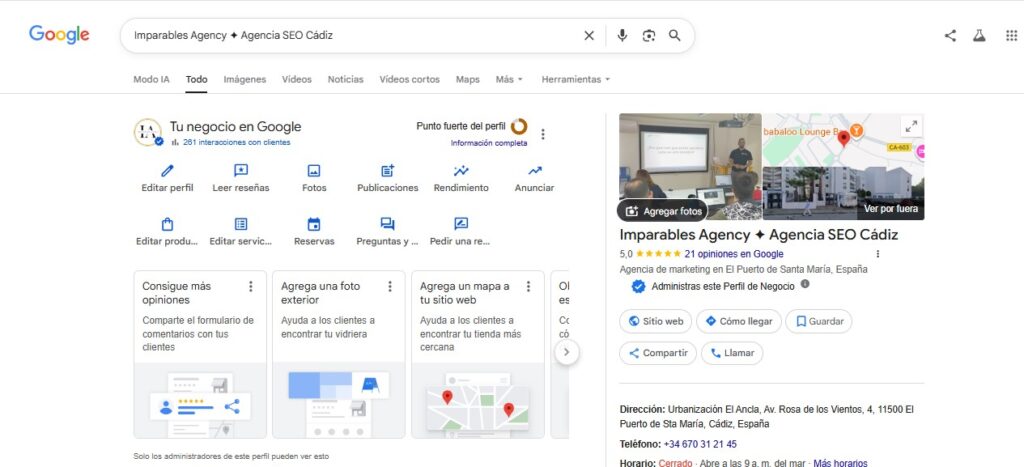This screenshot has height=467, width=1024.
Task: Open Google Lens image search icon
Action: coord(648,35)
